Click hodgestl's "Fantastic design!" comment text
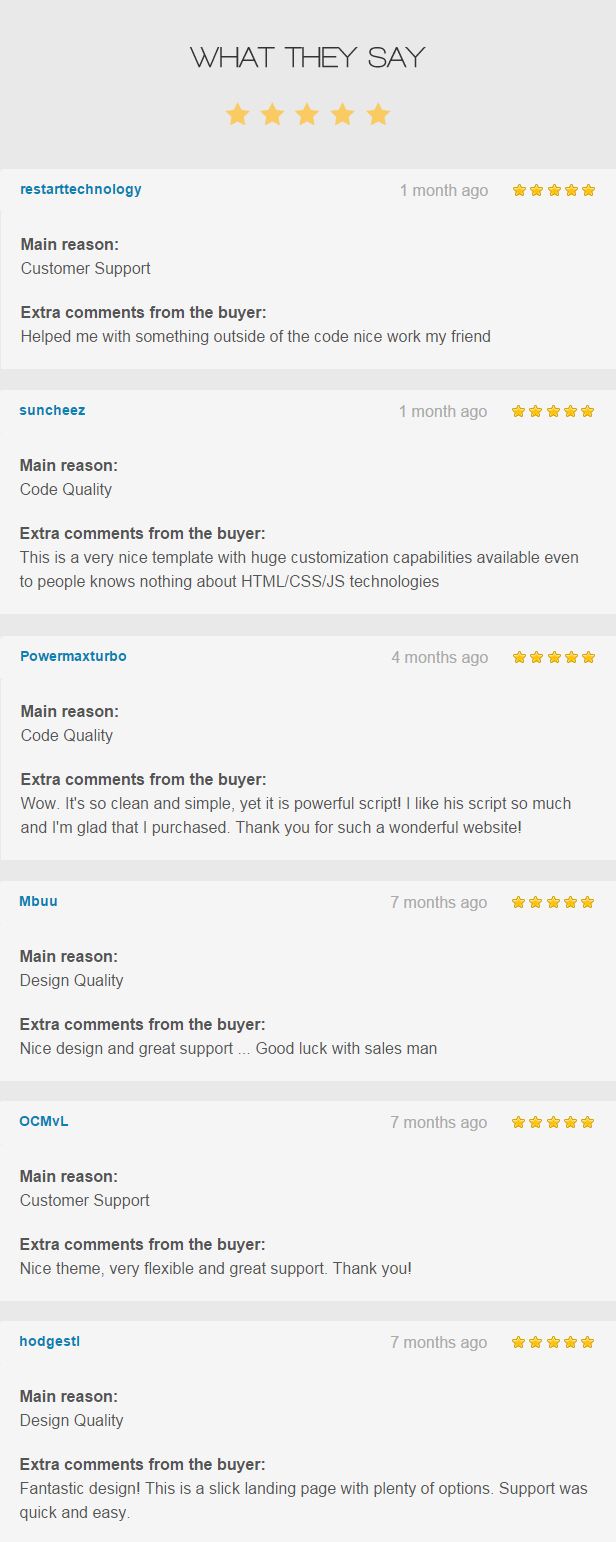Image resolution: width=616 pixels, height=1542 pixels. [x=303, y=1500]
